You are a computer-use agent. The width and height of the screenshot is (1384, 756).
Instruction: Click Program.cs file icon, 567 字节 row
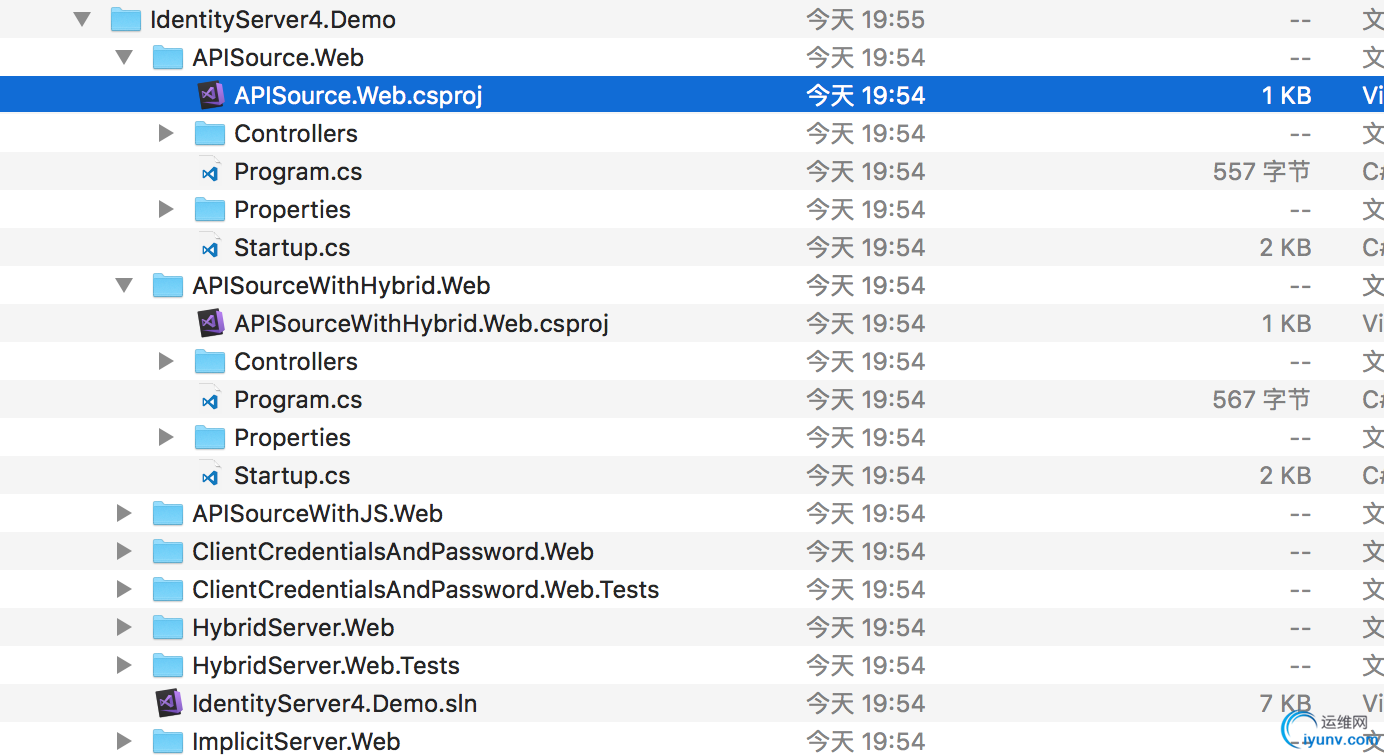point(210,399)
